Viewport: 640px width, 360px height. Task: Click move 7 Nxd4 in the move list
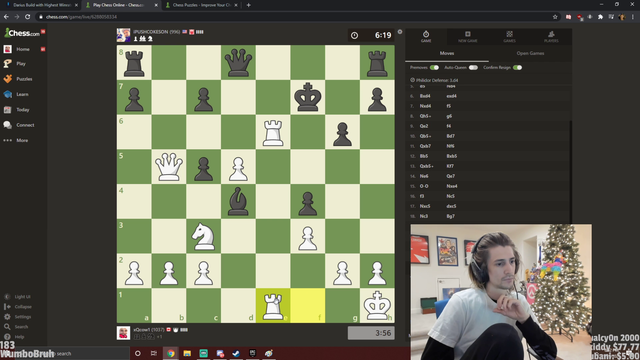tap(425, 106)
